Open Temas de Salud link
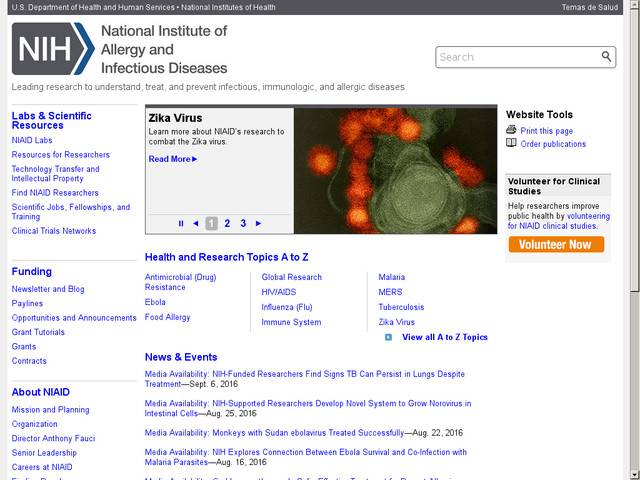Viewport: 640px width, 480px height. point(590,7)
